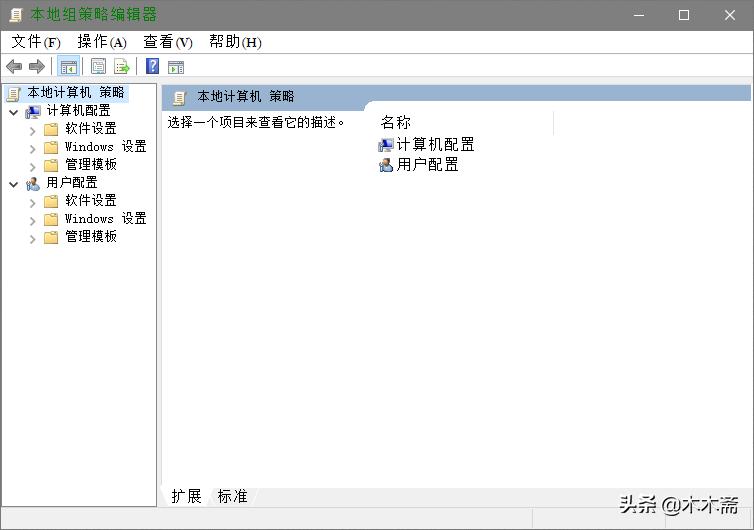
Task: Switch to the 标准 tab
Action: [232, 496]
